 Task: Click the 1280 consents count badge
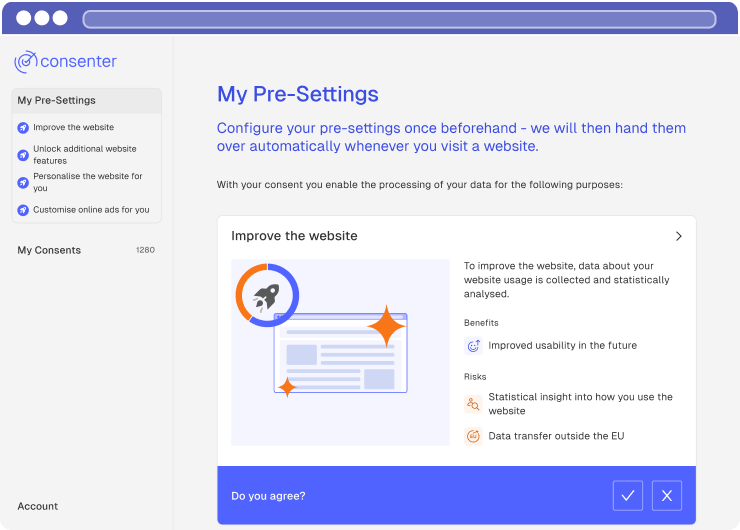coord(145,250)
